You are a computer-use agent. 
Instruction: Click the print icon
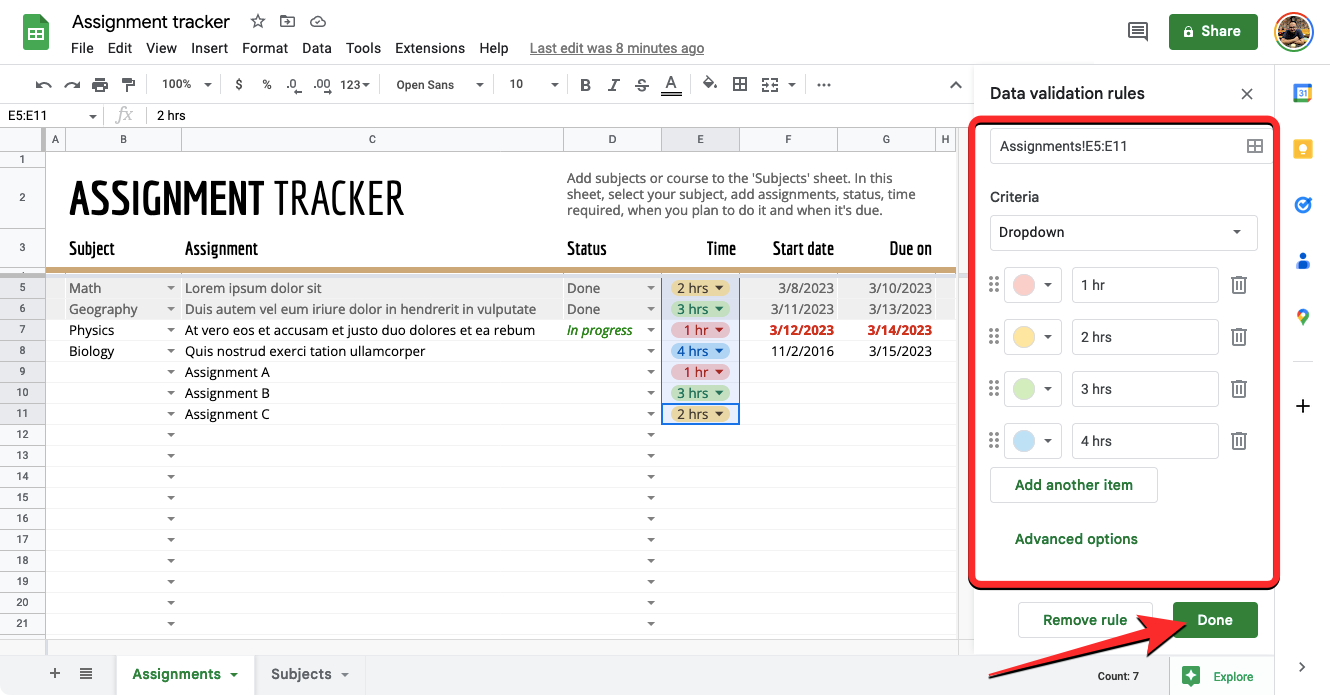point(100,85)
